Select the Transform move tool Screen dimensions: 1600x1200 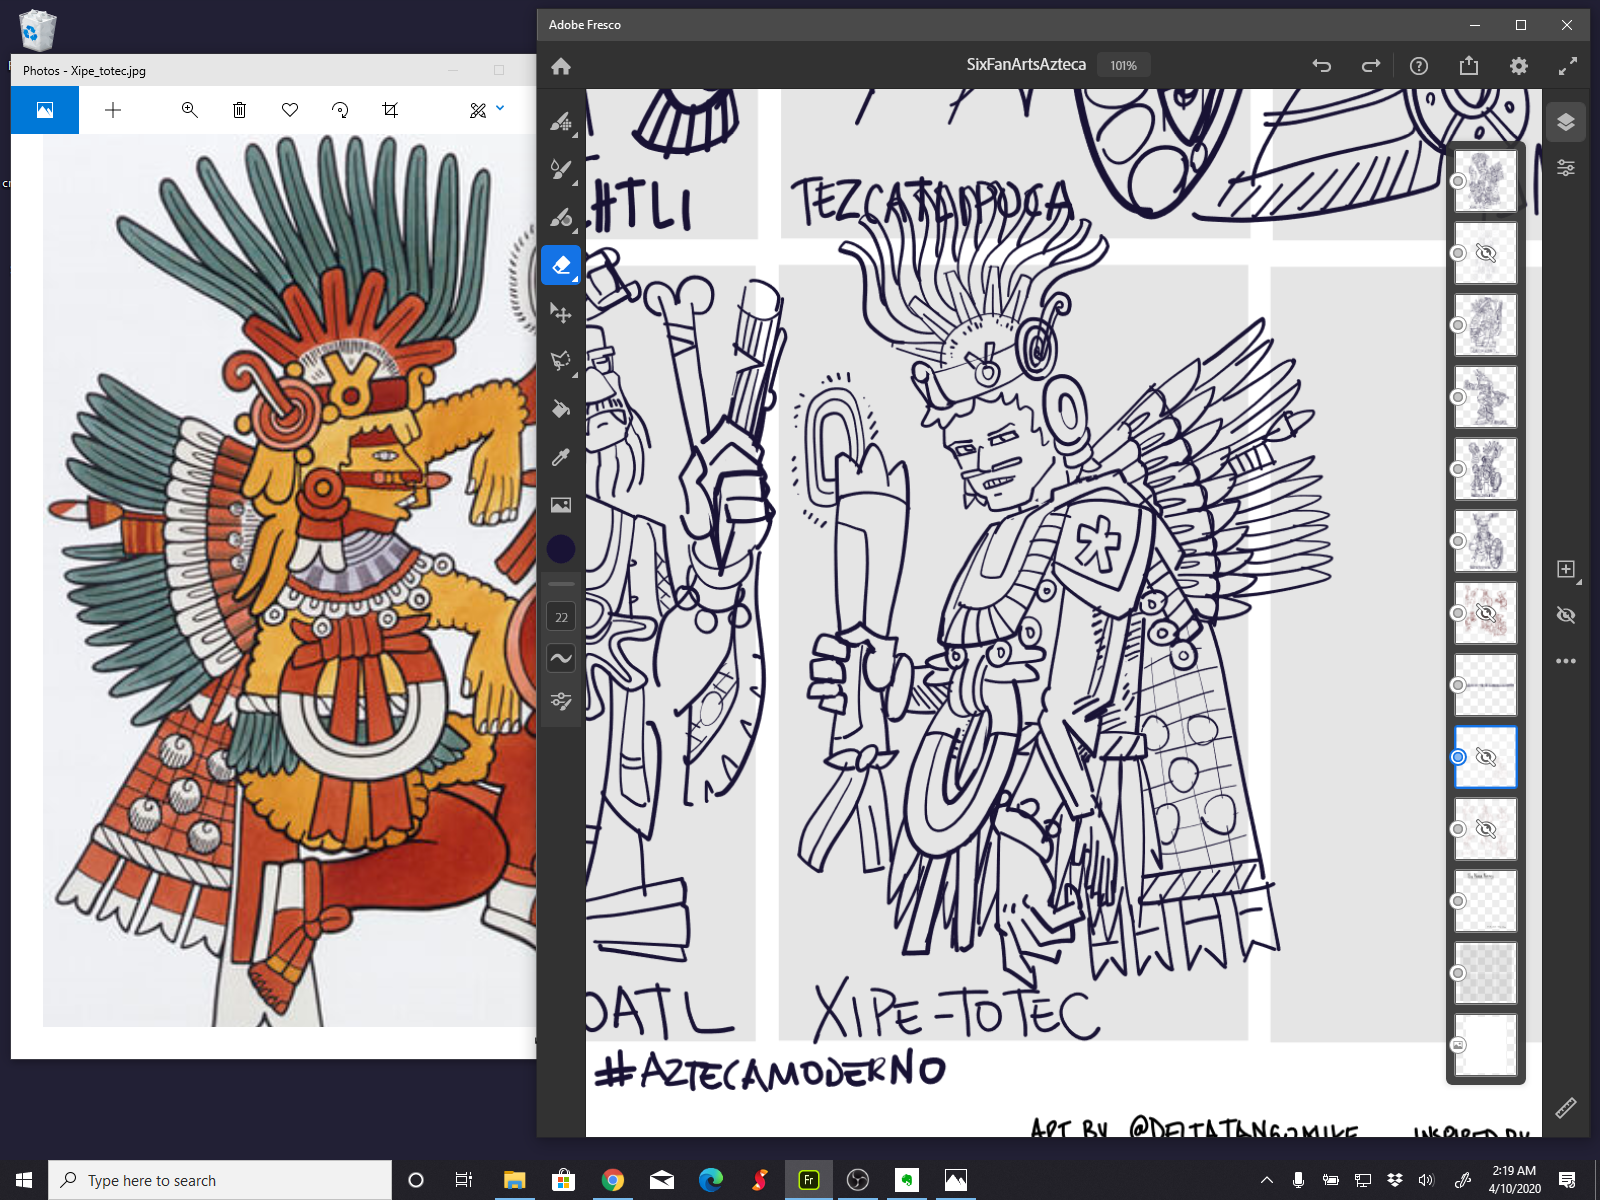tap(561, 313)
